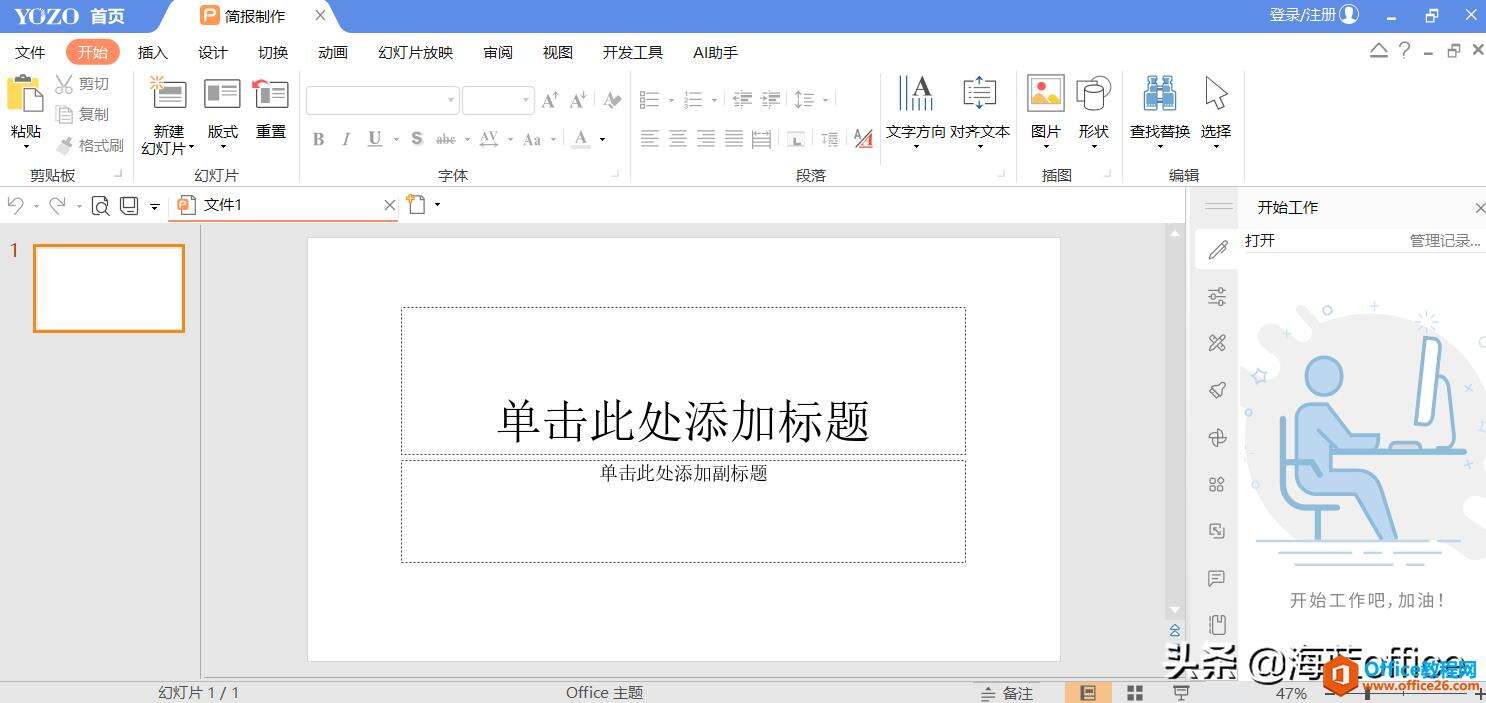
Task: Insert a Picture (图片) icon
Action: coord(1045,93)
